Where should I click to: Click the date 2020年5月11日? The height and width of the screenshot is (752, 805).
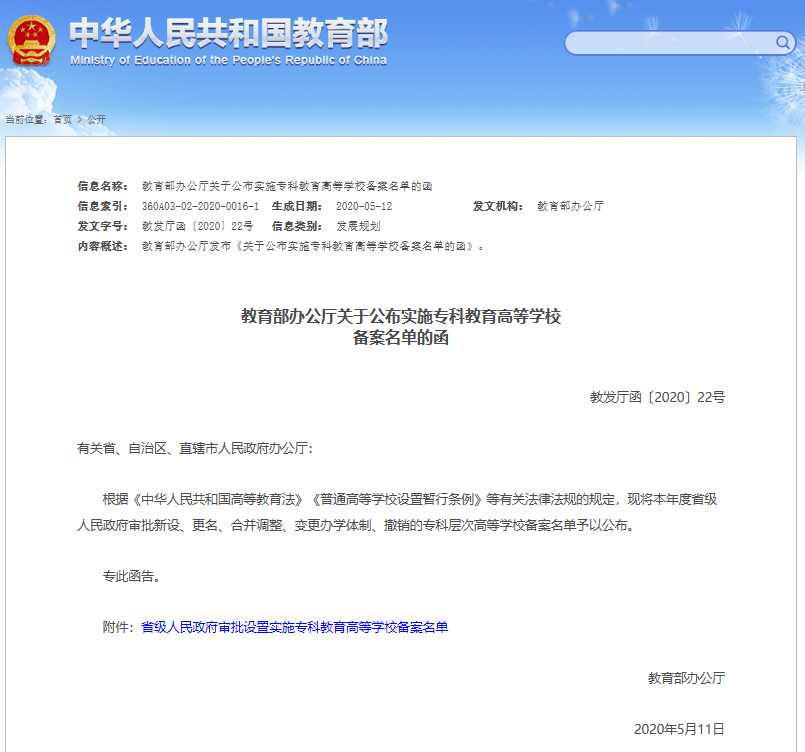pyautogui.click(x=679, y=729)
